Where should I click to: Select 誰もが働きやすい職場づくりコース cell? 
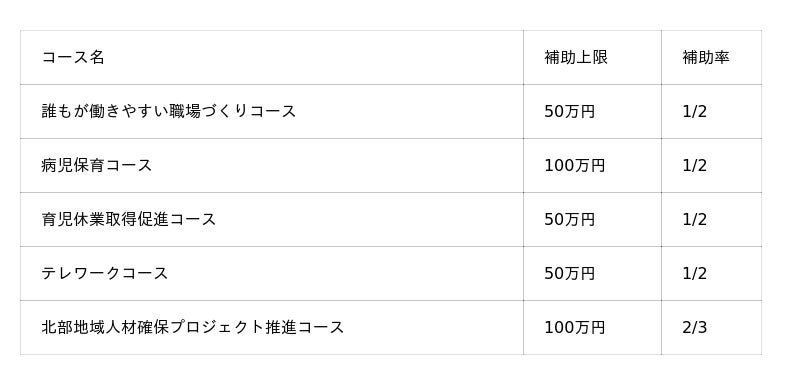271,111
